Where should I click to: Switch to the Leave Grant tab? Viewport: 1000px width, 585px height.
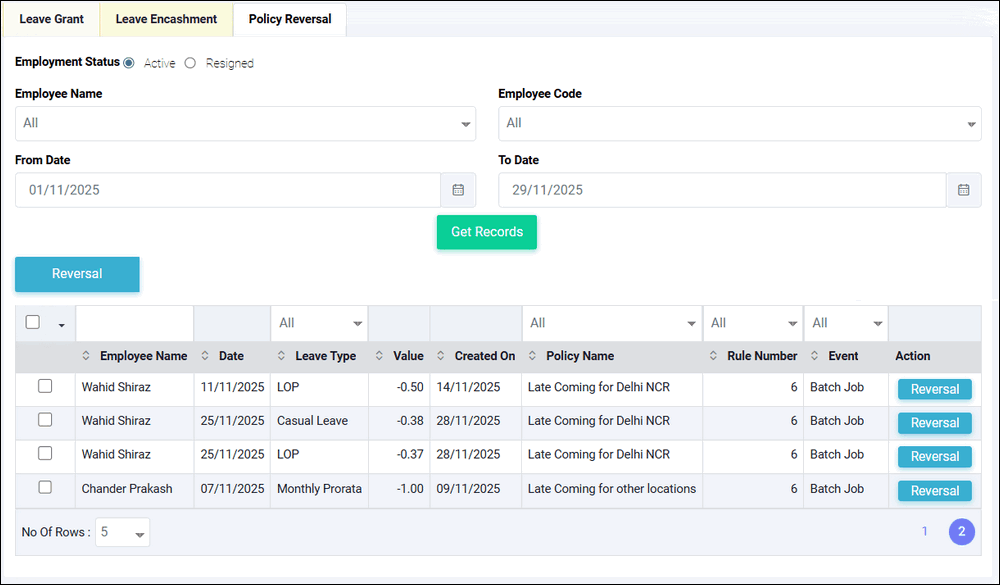click(51, 19)
